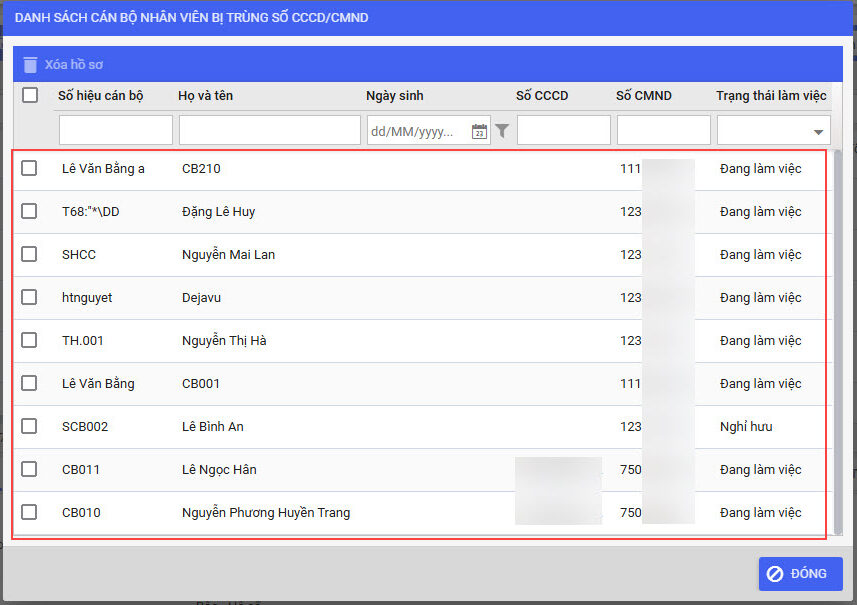Check the row for SCB002 Lê Bình An
857x605 pixels.
click(29, 426)
